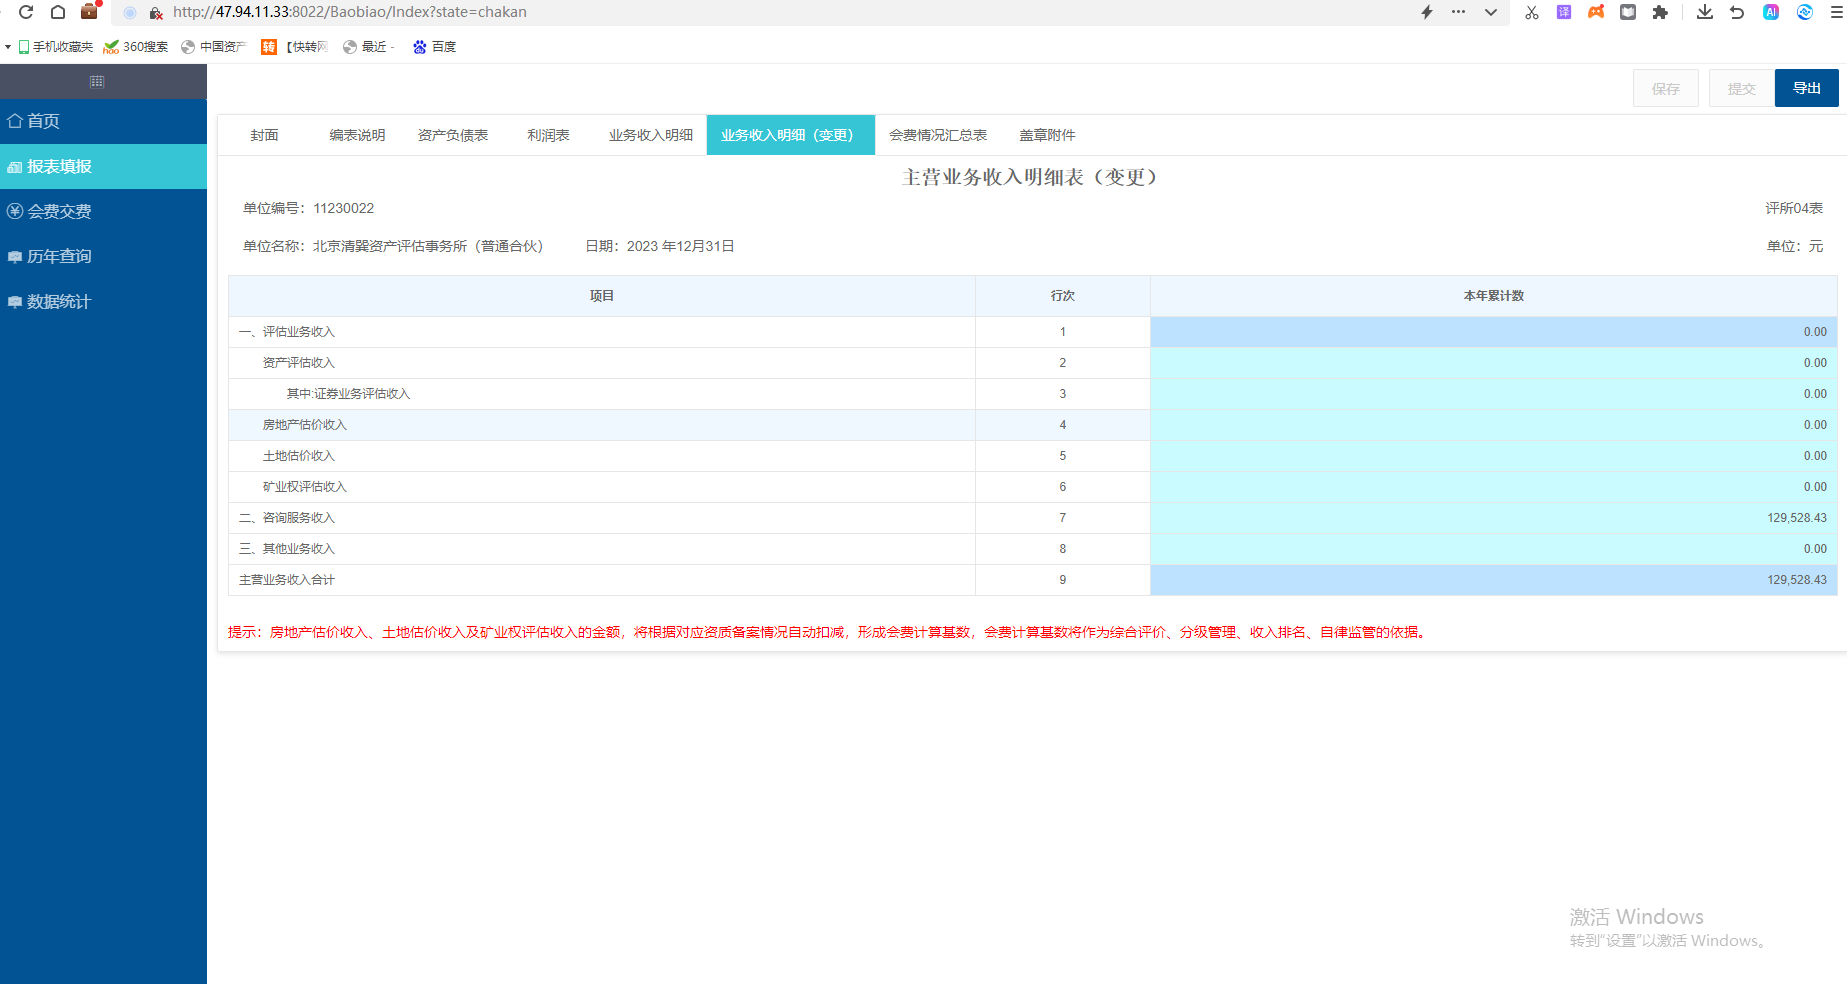Switch to the 资产负债表 tab
Image resolution: width=1847 pixels, height=984 pixels.
453,135
